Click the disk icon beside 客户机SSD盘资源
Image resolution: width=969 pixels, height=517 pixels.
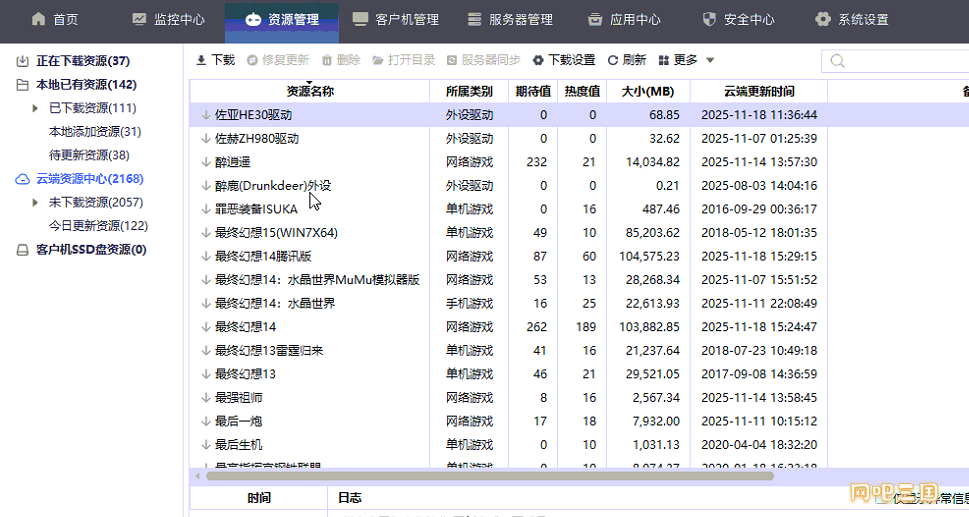coord(22,250)
